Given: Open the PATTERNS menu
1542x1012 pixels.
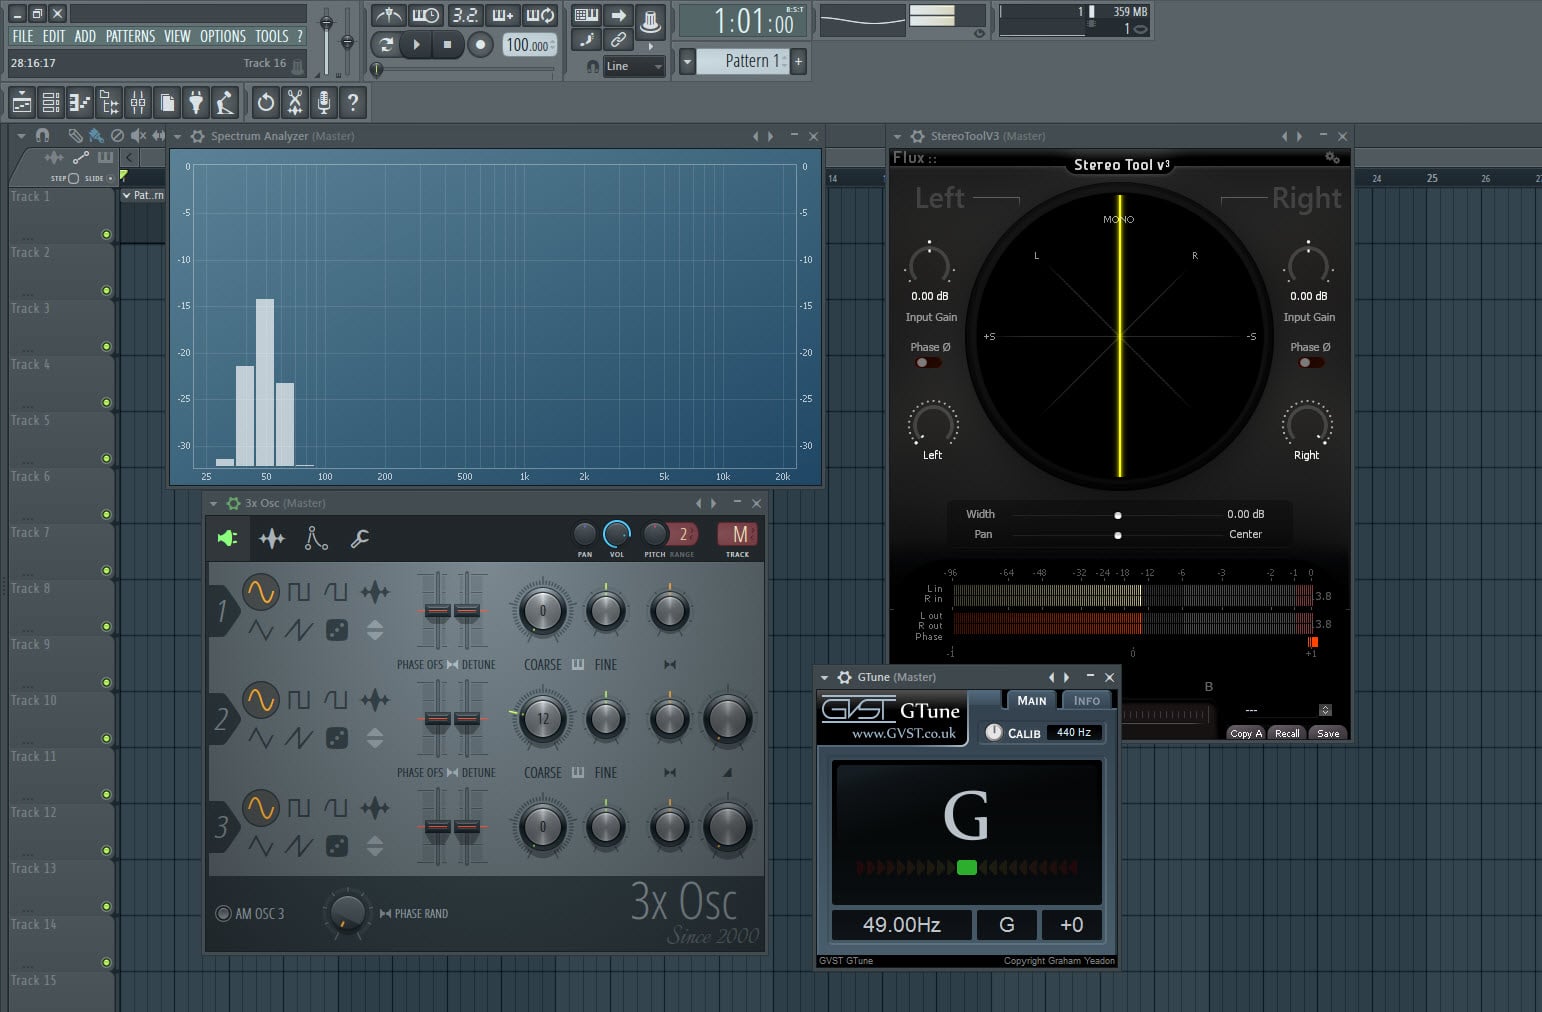Looking at the screenshot, I should point(129,36).
